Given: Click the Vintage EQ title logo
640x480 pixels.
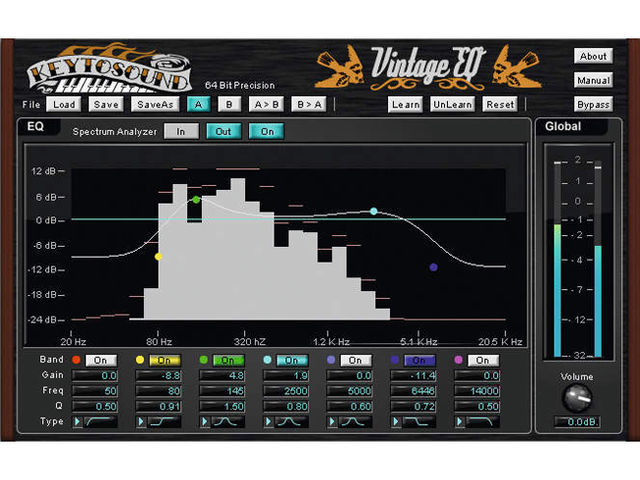Looking at the screenshot, I should click(428, 67).
